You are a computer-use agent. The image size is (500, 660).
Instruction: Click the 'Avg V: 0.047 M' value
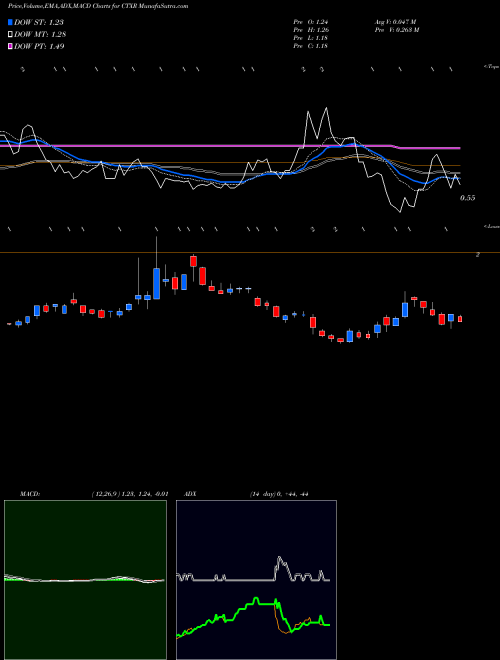click(395, 22)
